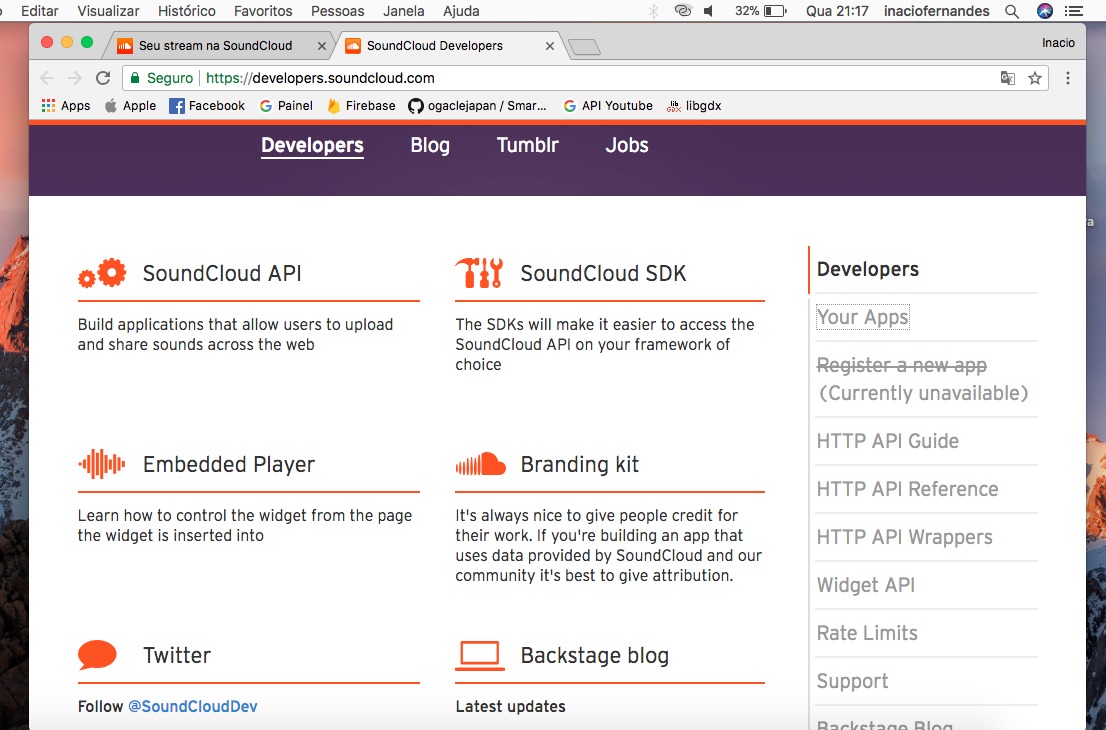Open the Your Apps sidebar link
The width and height of the screenshot is (1106, 730).
[862, 317]
